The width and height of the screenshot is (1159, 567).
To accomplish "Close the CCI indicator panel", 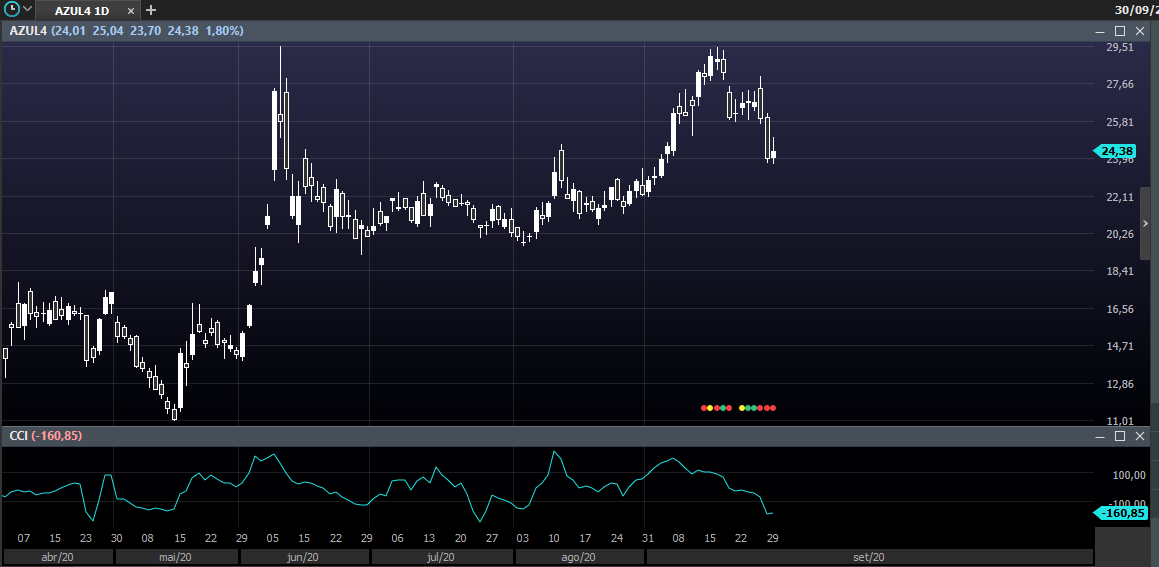I will (x=1140, y=436).
